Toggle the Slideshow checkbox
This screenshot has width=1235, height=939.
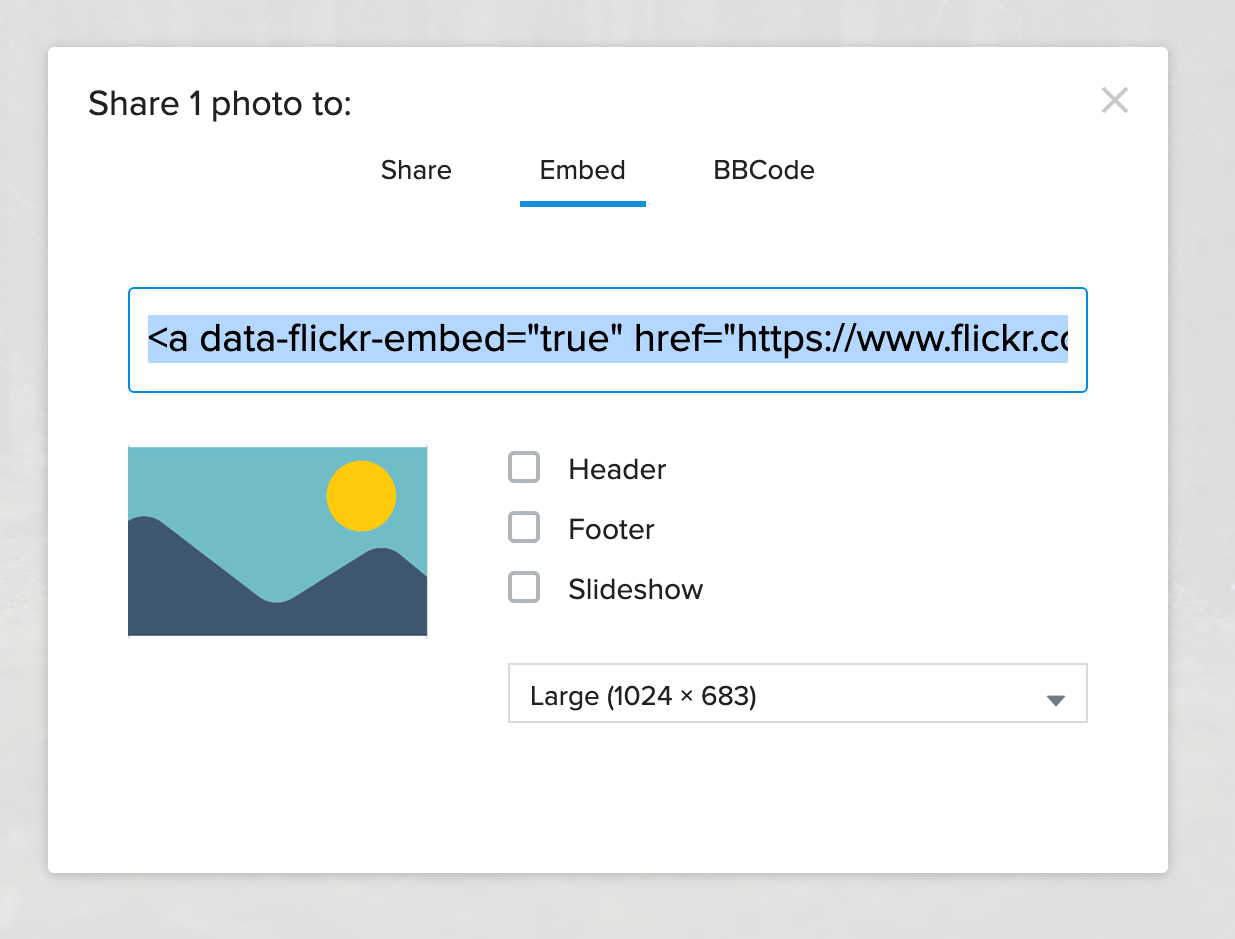[524, 588]
